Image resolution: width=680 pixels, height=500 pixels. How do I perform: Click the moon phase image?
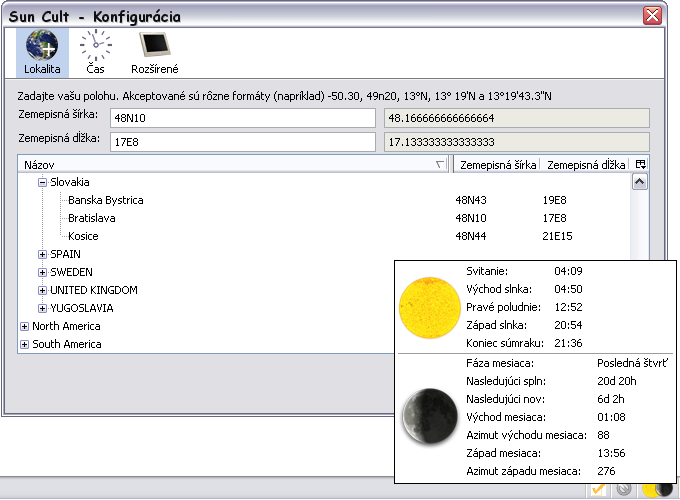[x=429, y=416]
